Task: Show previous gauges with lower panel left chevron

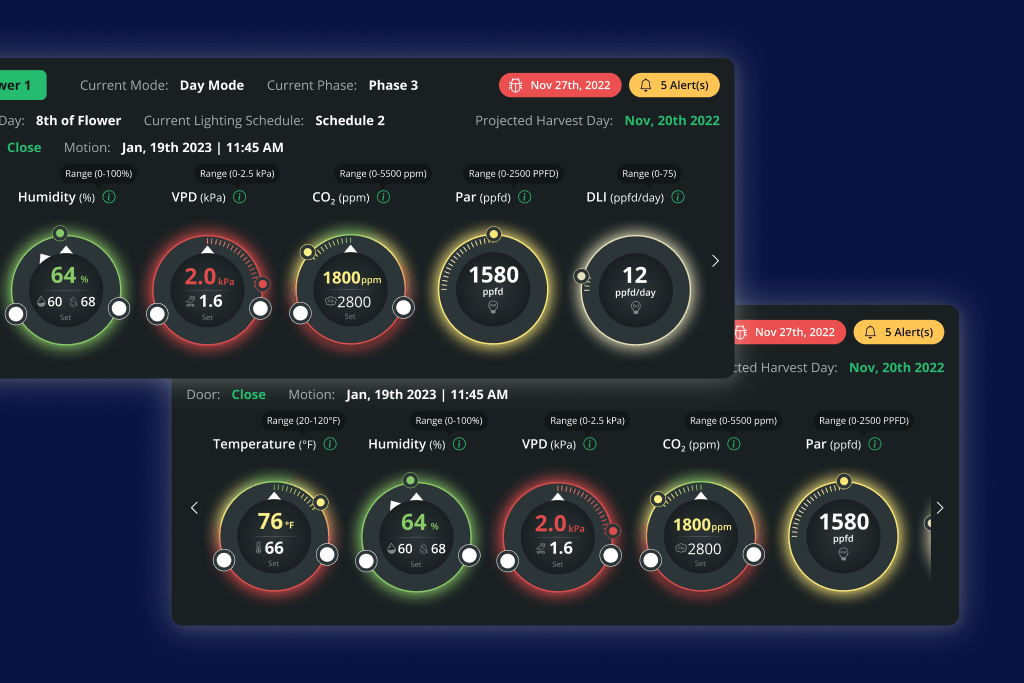Action: (194, 508)
